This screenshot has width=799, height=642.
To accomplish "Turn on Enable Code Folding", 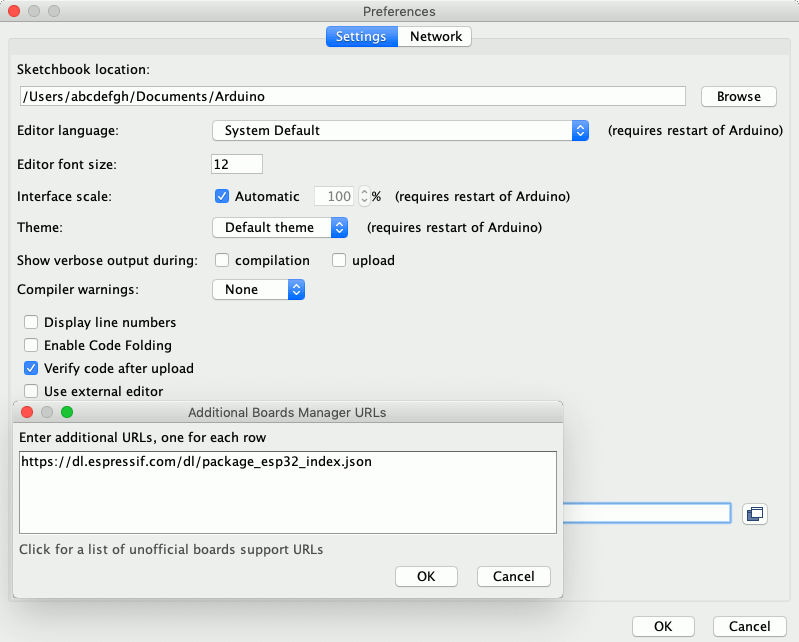I will click(x=31, y=346).
